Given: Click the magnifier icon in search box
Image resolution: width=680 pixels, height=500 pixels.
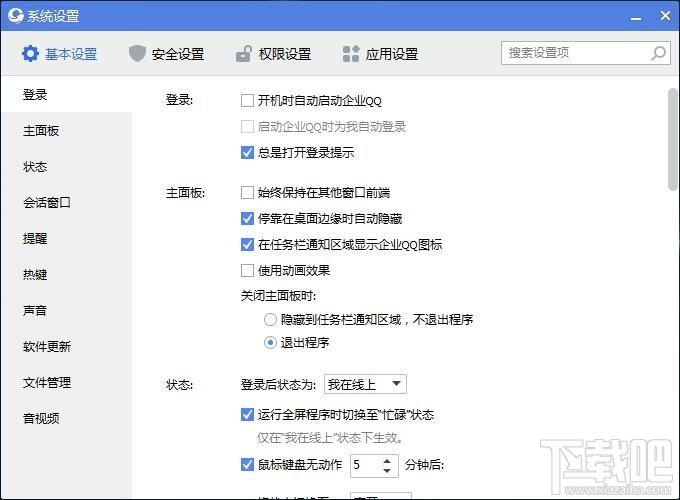Looking at the screenshot, I should pos(658,53).
